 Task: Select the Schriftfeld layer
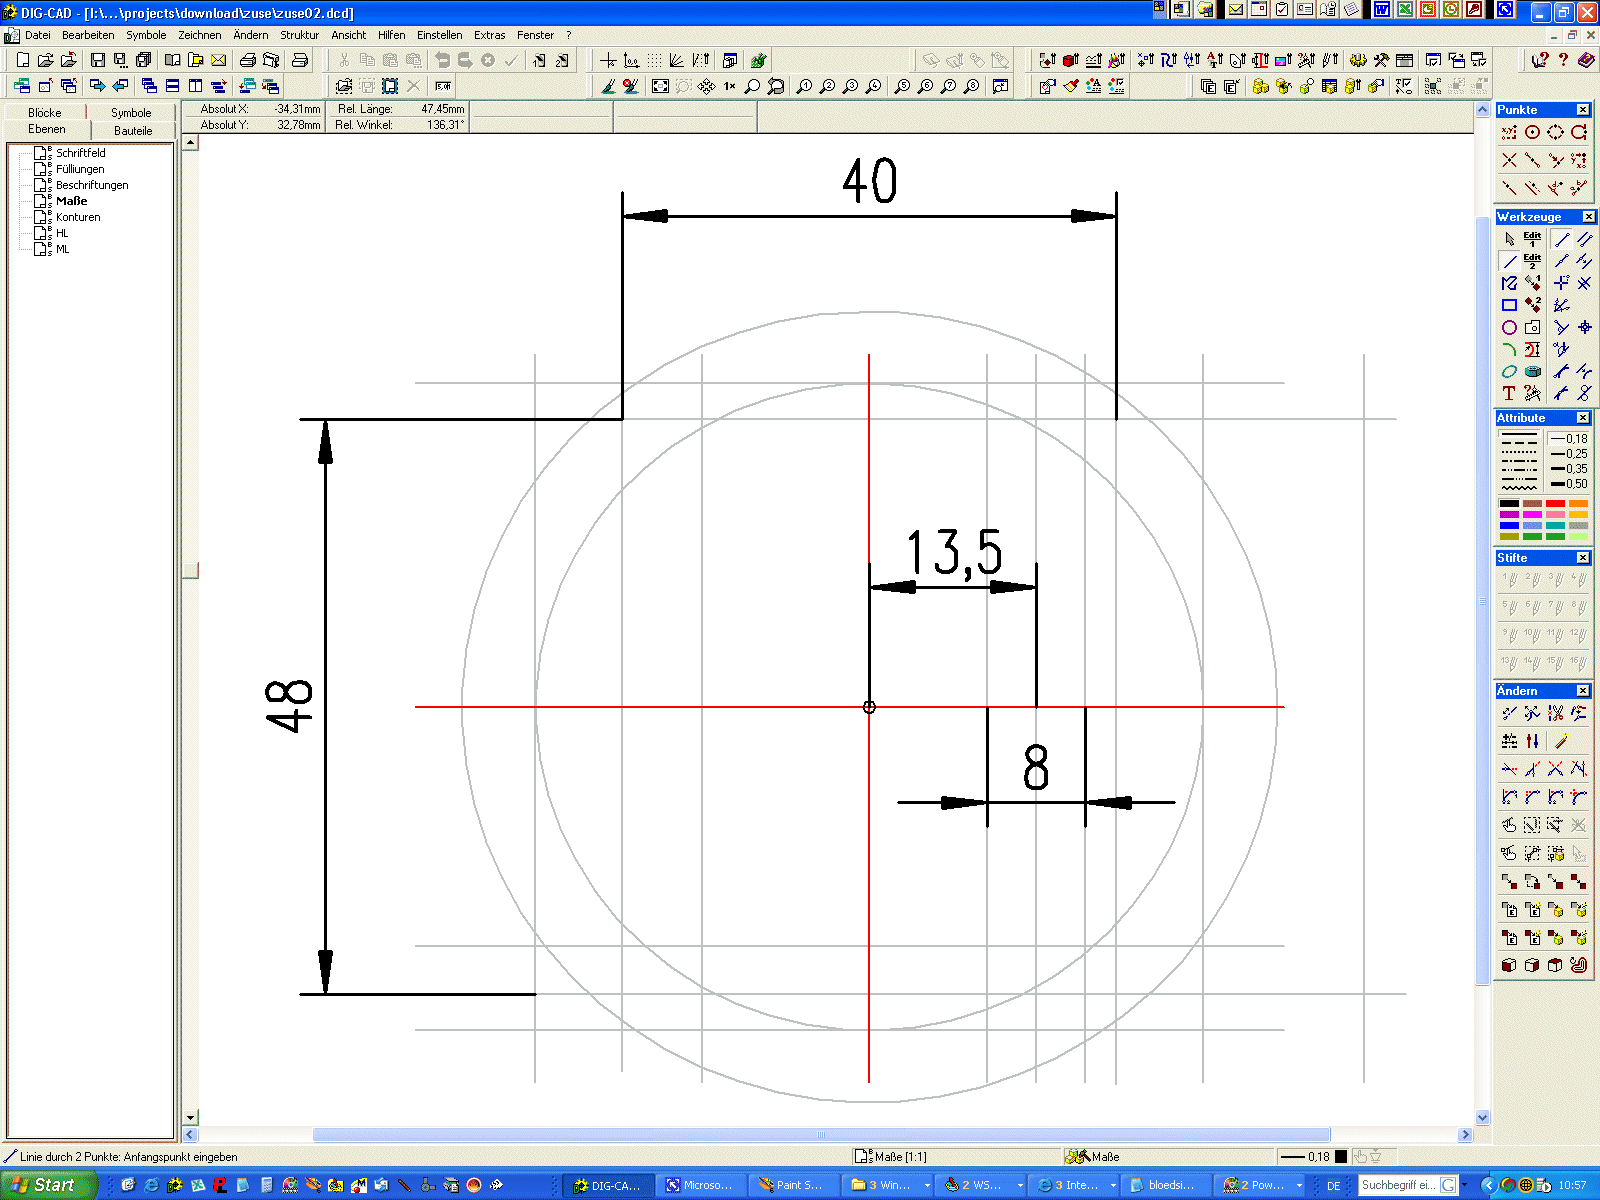point(81,153)
